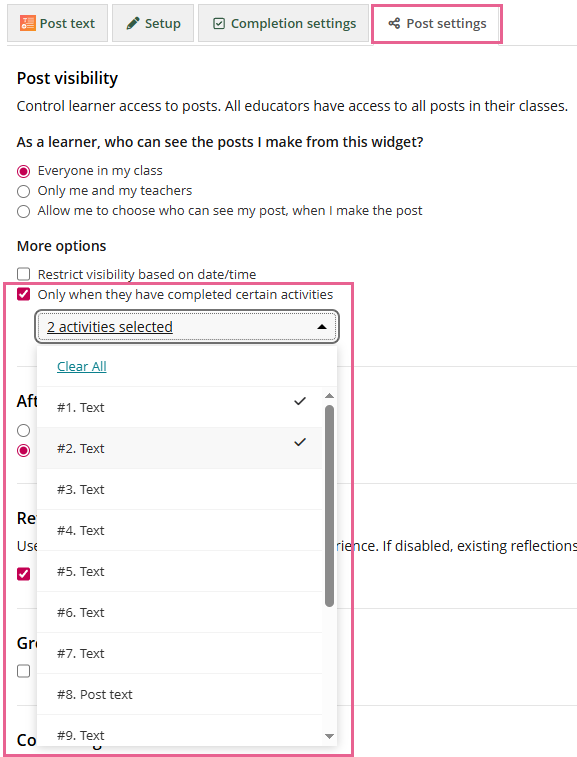This screenshot has width=577, height=757.
Task: Click the activity list scrollbar thumb
Action: pos(329,505)
